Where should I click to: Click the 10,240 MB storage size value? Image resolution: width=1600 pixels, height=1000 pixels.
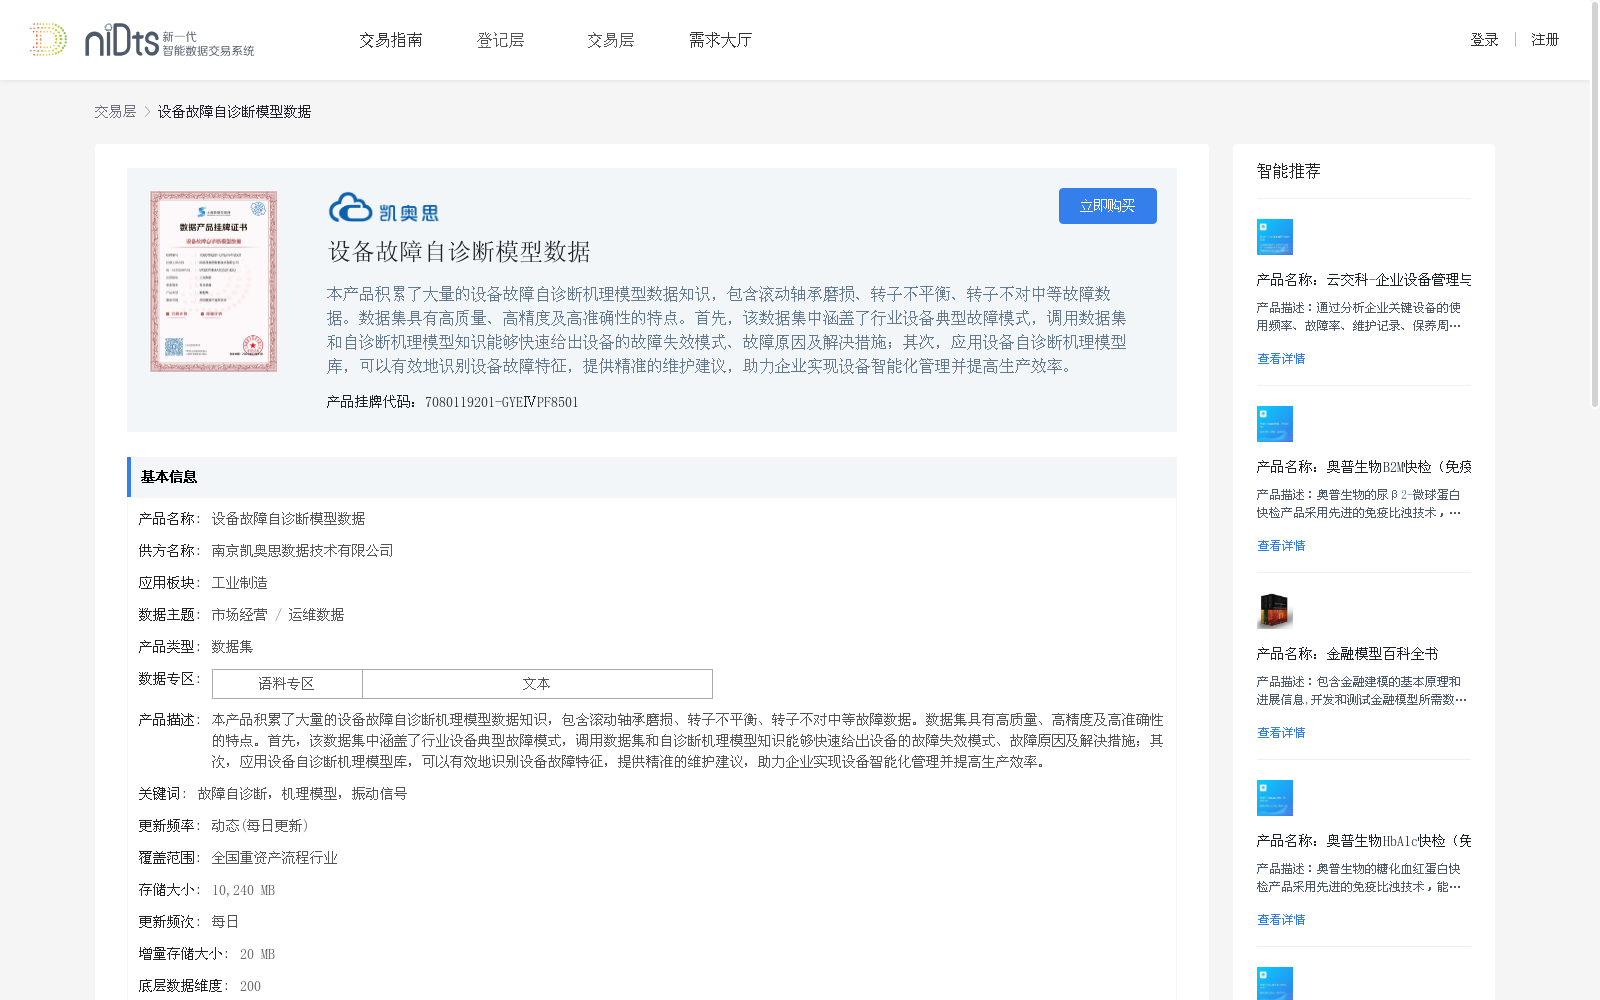tap(243, 890)
